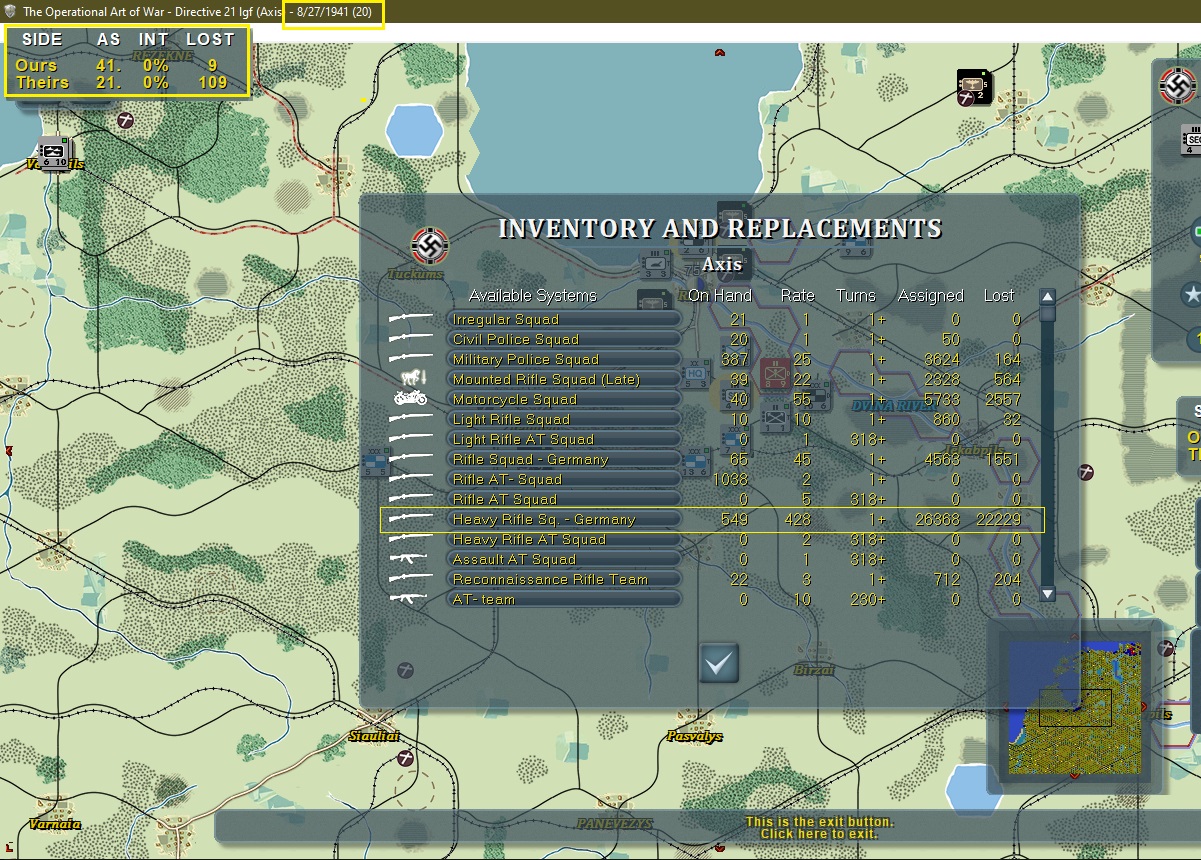Screen dimensions: 1201x860
Task: Select the Motorcycle Squad entry
Action: coord(564,399)
